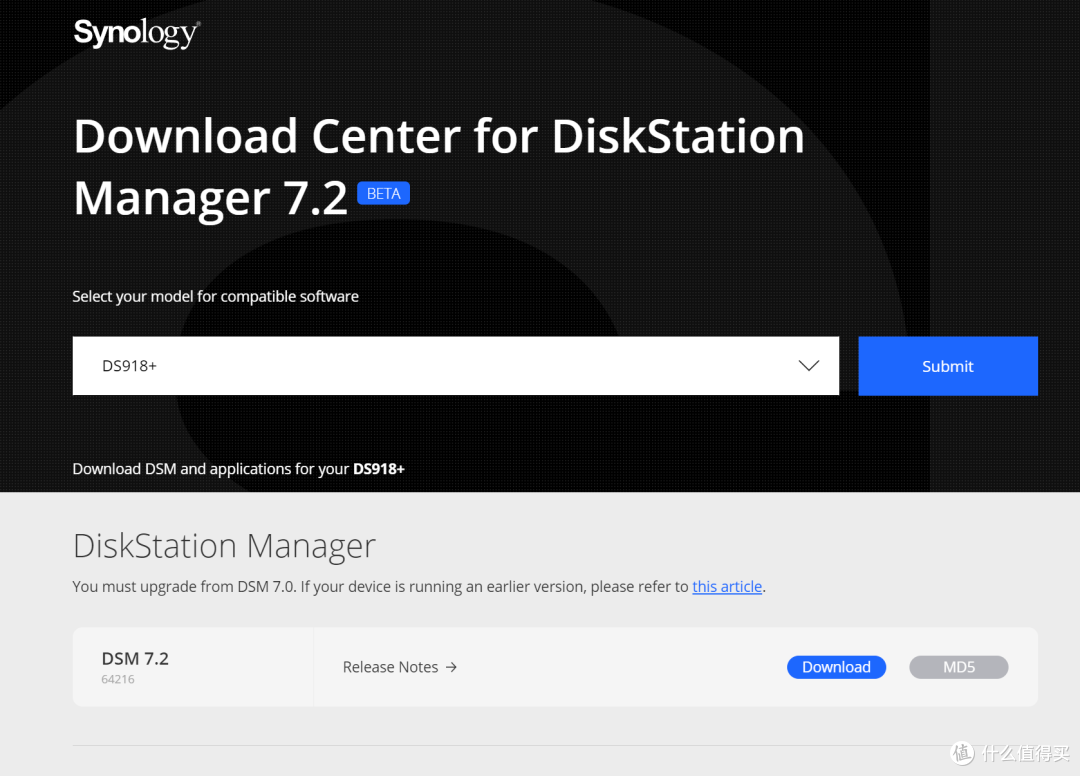The height and width of the screenshot is (776, 1080).
Task: Select the "DSM 7.2" version title
Action: 135,658
